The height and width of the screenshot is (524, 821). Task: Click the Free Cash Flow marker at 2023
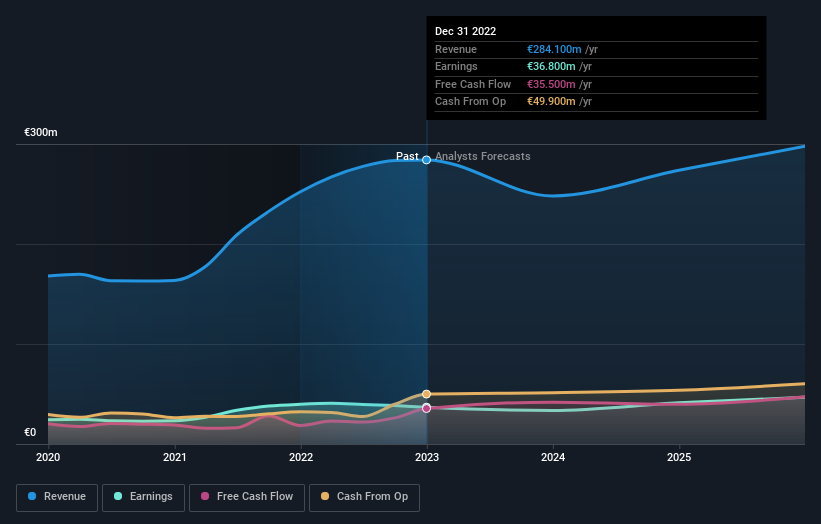(427, 408)
